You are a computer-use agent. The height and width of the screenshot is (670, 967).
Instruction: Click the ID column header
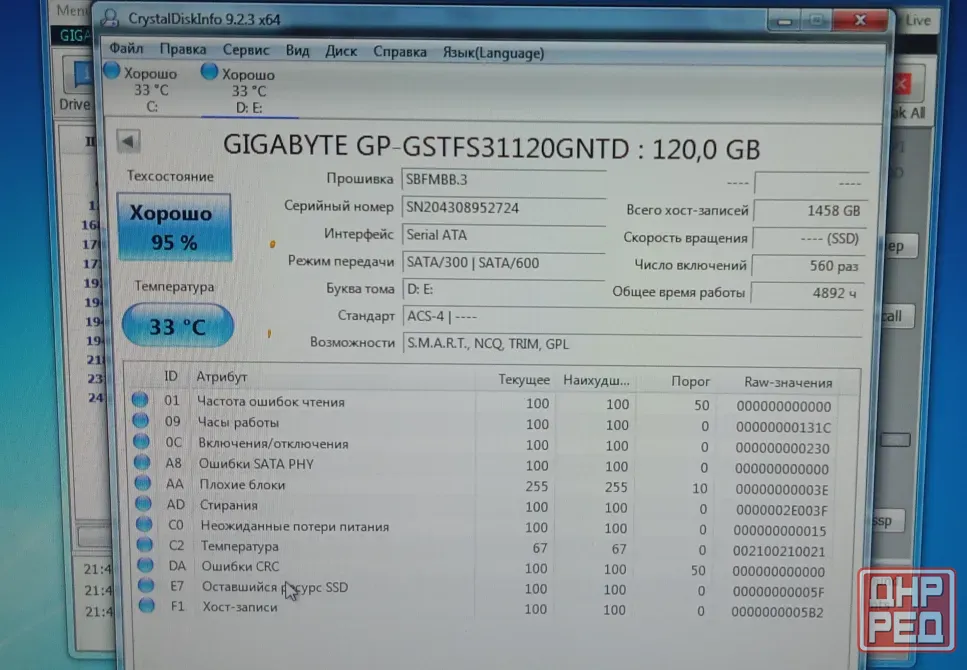click(x=171, y=376)
